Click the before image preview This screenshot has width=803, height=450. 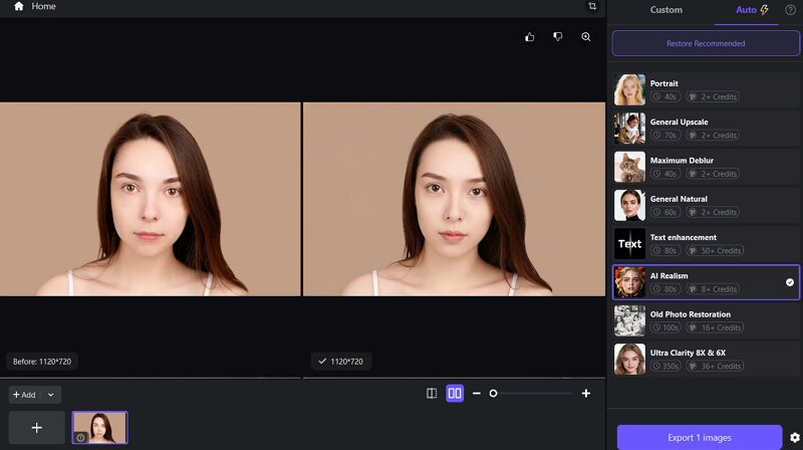click(x=150, y=199)
